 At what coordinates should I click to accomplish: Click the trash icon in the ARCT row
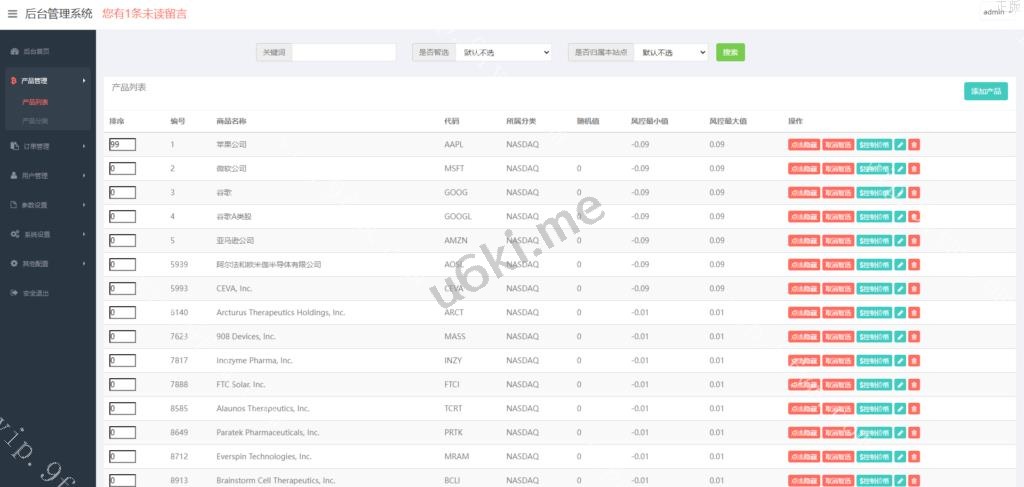914,313
